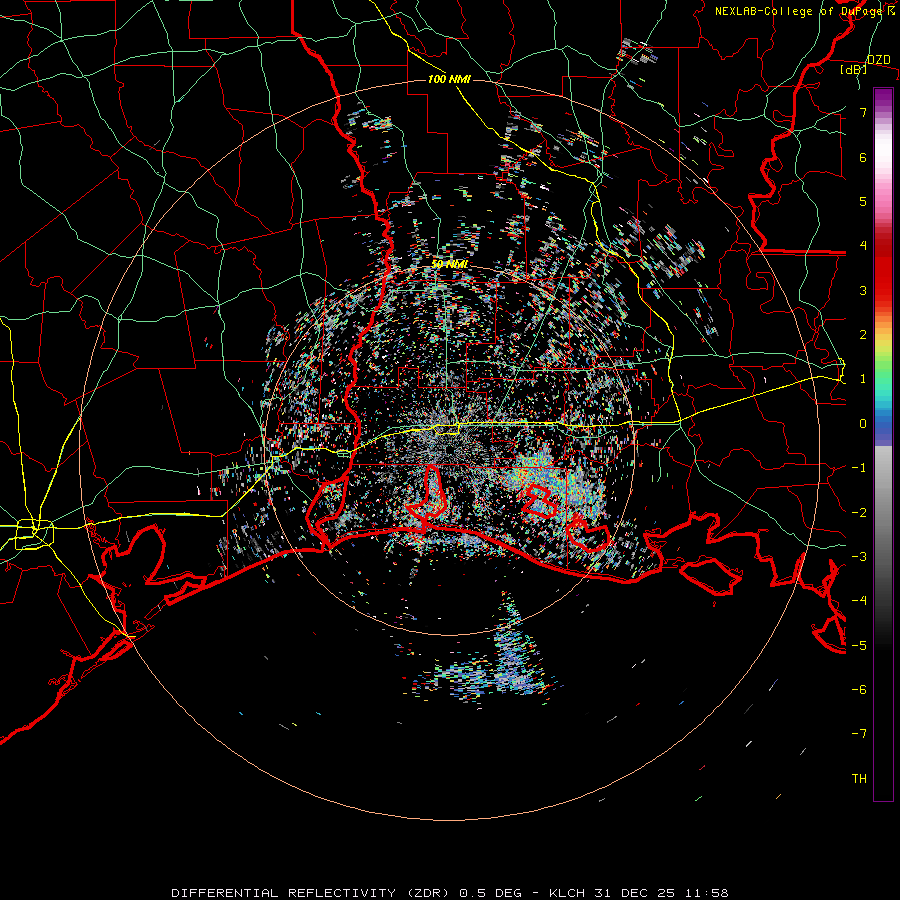900x900 pixels.
Task: Click the -4 value on the color scale
Action: (859, 601)
